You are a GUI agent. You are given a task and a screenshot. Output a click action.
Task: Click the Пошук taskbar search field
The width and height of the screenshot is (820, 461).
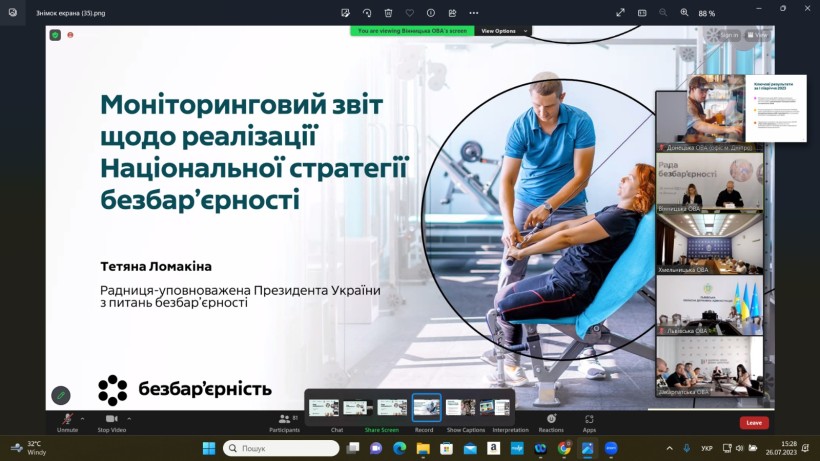[281, 448]
